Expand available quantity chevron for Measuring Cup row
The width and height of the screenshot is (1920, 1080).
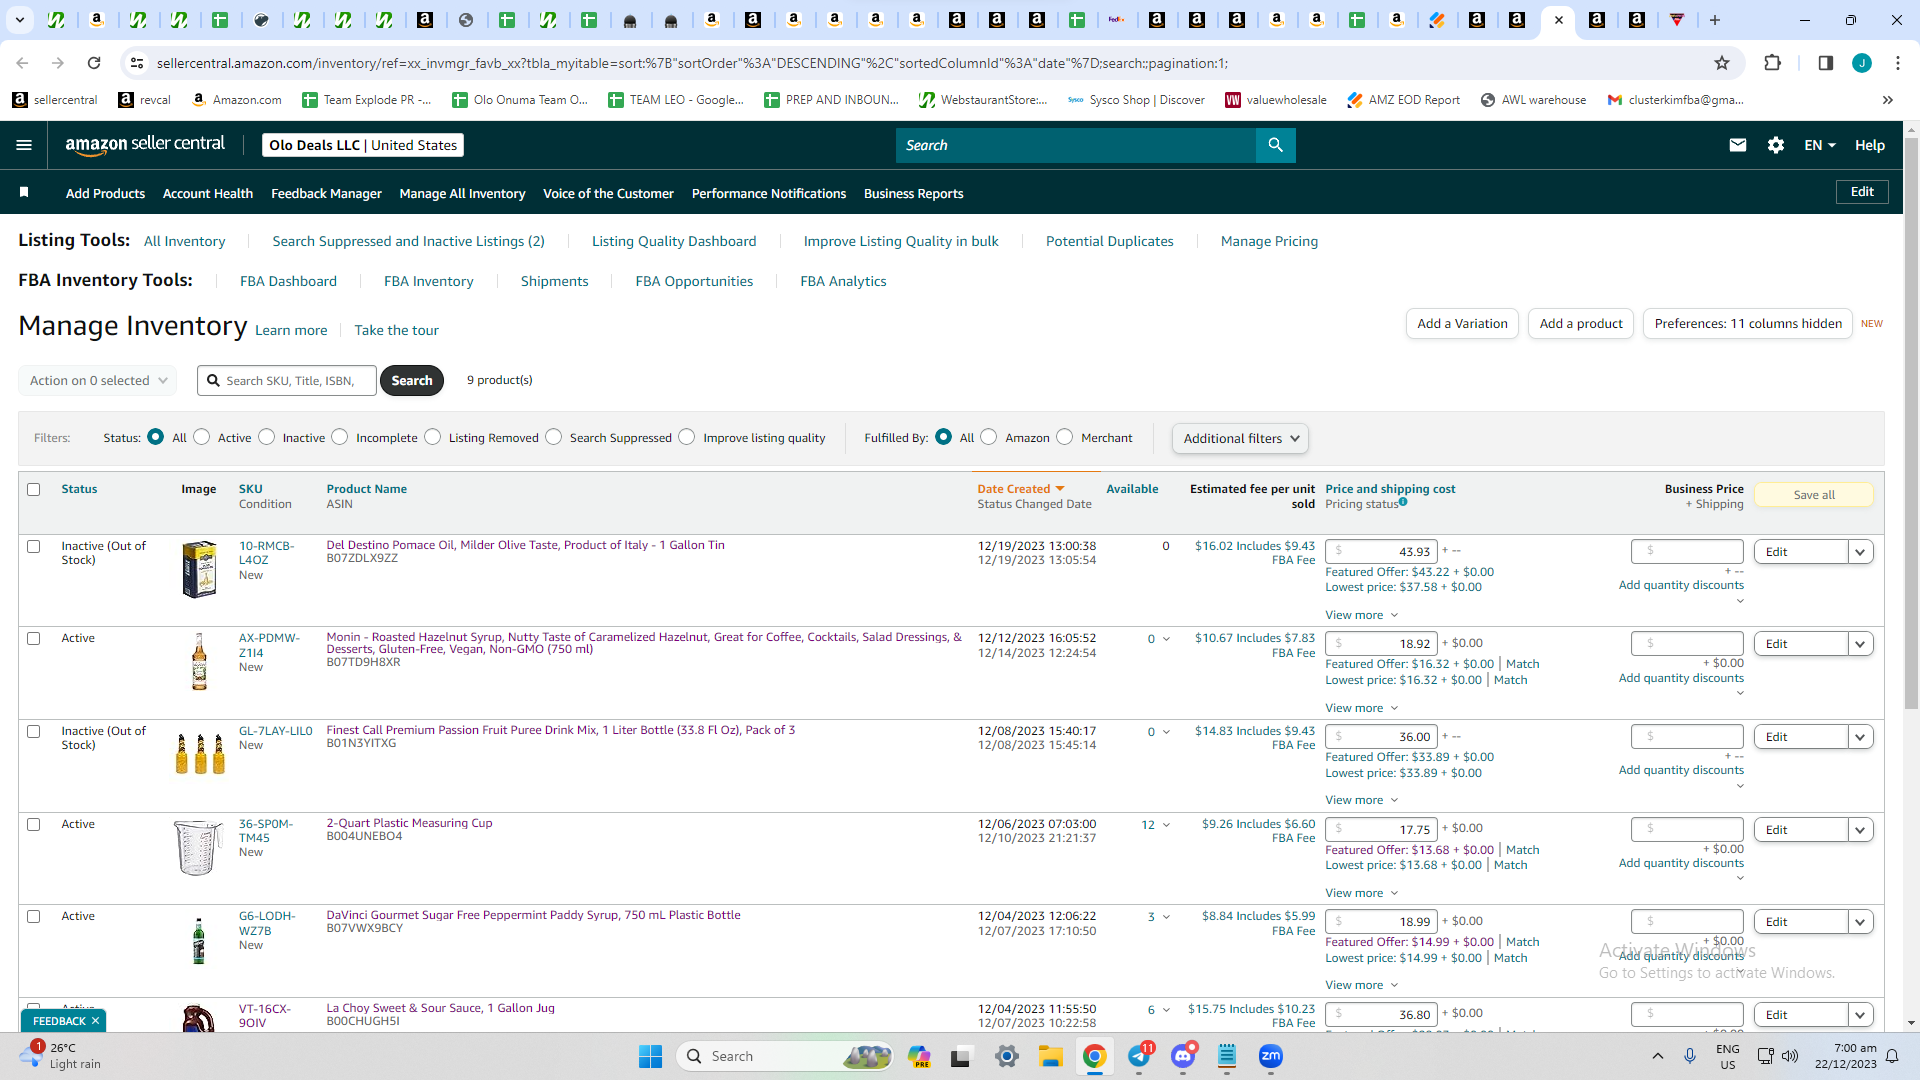tap(1166, 825)
